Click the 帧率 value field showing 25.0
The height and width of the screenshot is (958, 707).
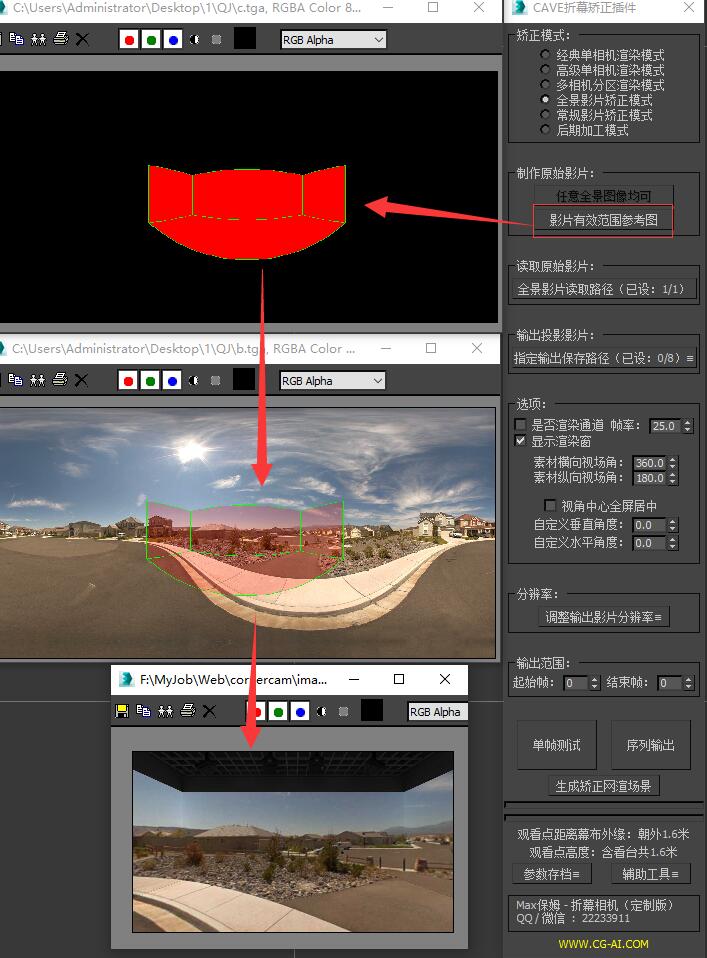click(663, 426)
